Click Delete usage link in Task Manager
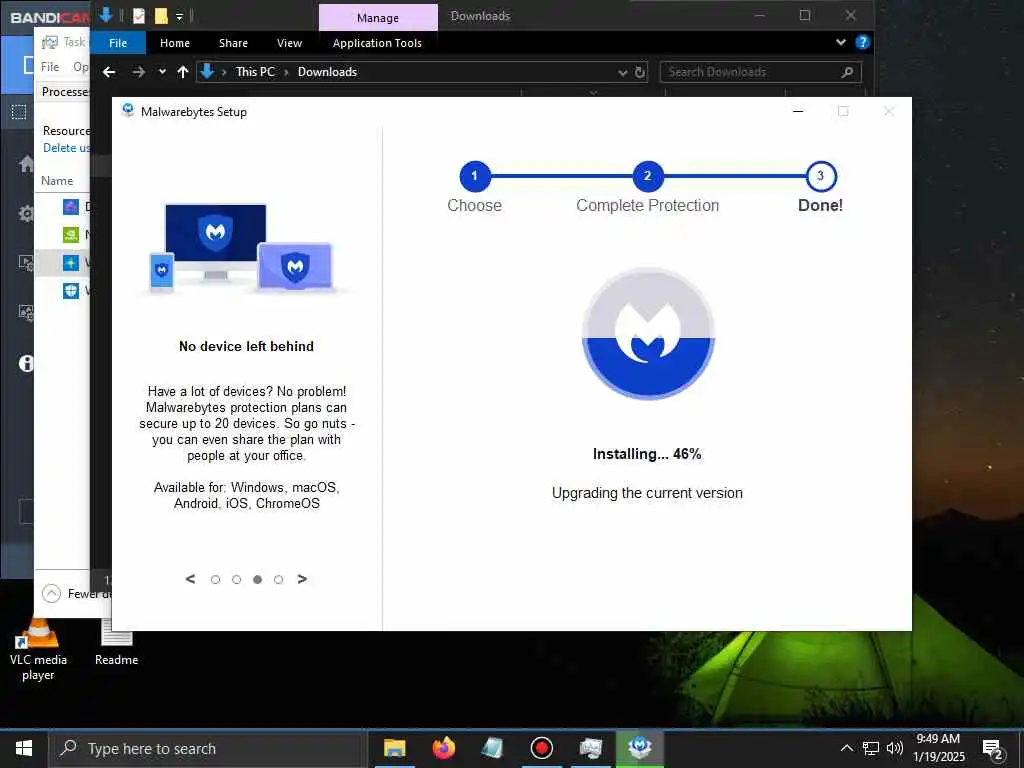 click(67, 148)
